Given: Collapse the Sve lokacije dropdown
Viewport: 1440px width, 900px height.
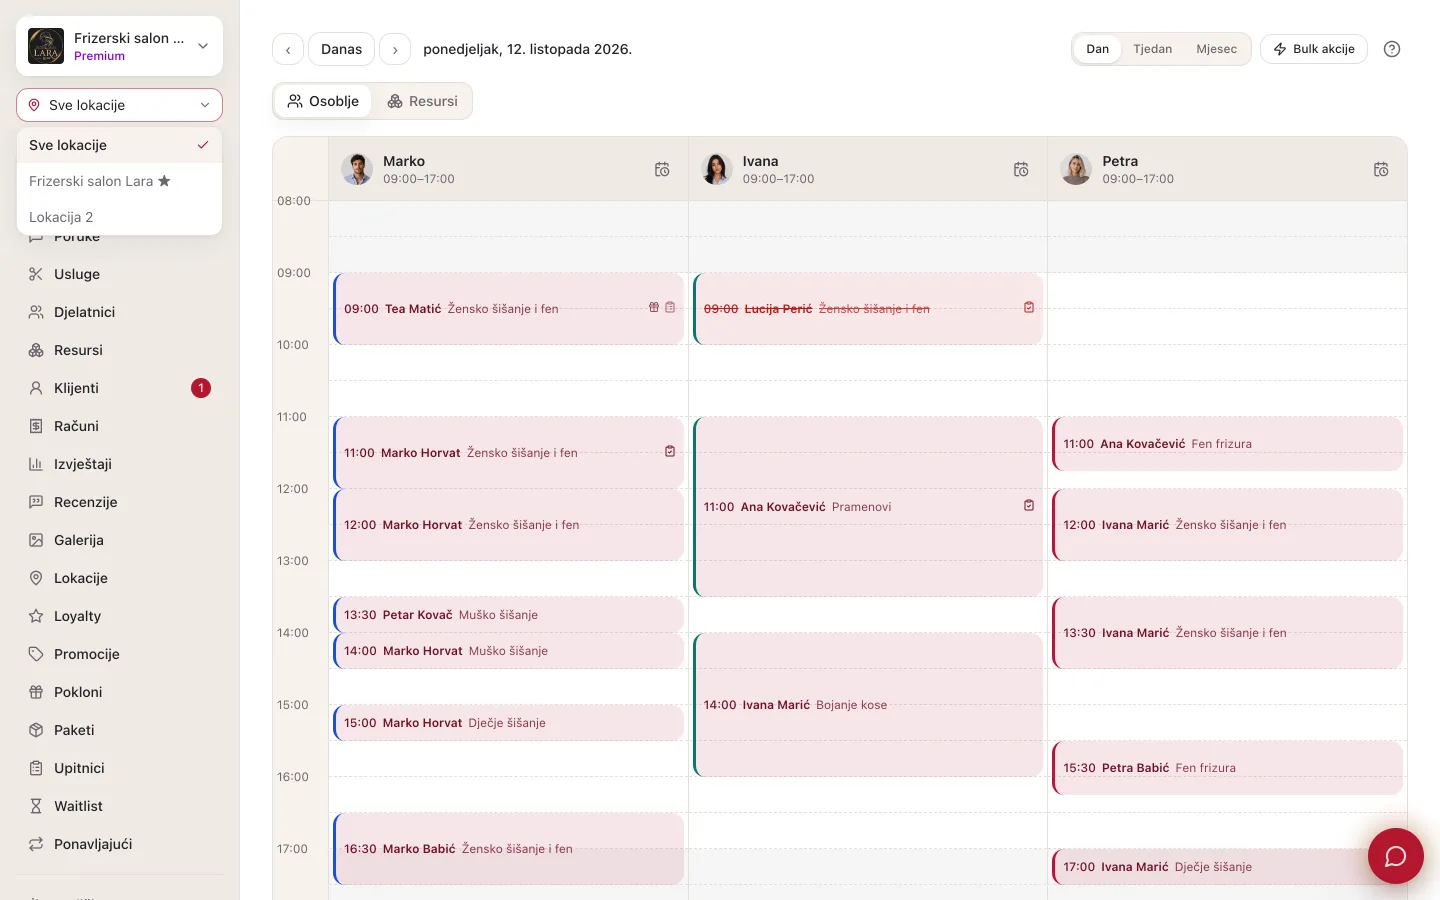Looking at the screenshot, I should (120, 105).
